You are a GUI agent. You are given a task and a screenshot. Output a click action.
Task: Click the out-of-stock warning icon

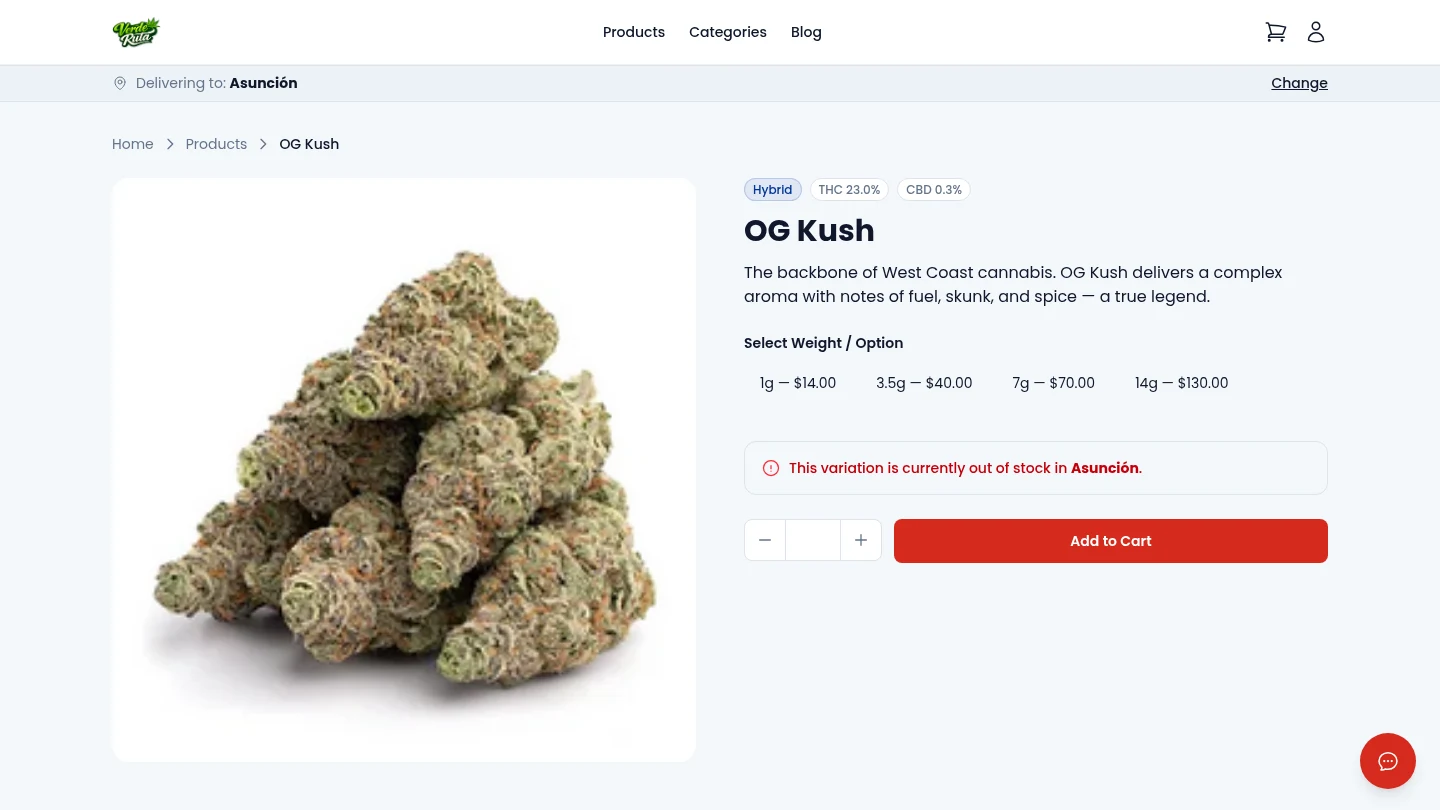771,468
